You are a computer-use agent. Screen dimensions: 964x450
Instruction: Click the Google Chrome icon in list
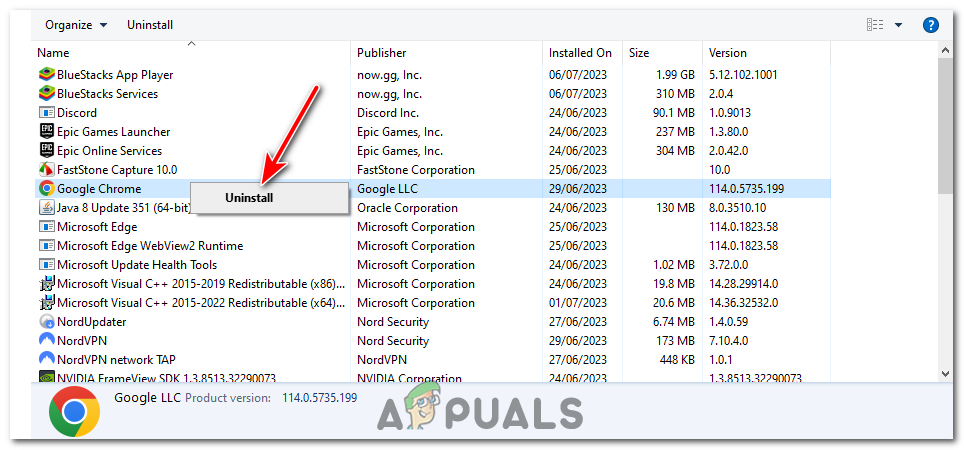(46, 189)
